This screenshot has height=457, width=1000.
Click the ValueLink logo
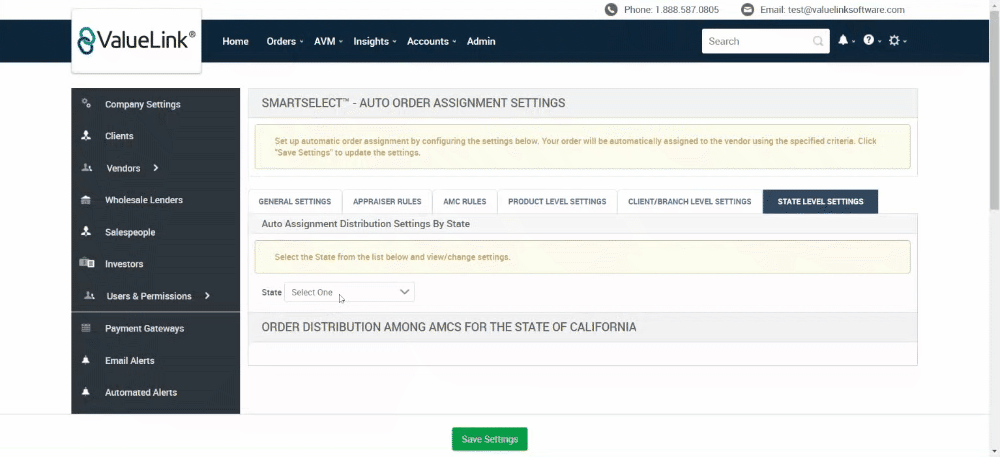(x=136, y=41)
